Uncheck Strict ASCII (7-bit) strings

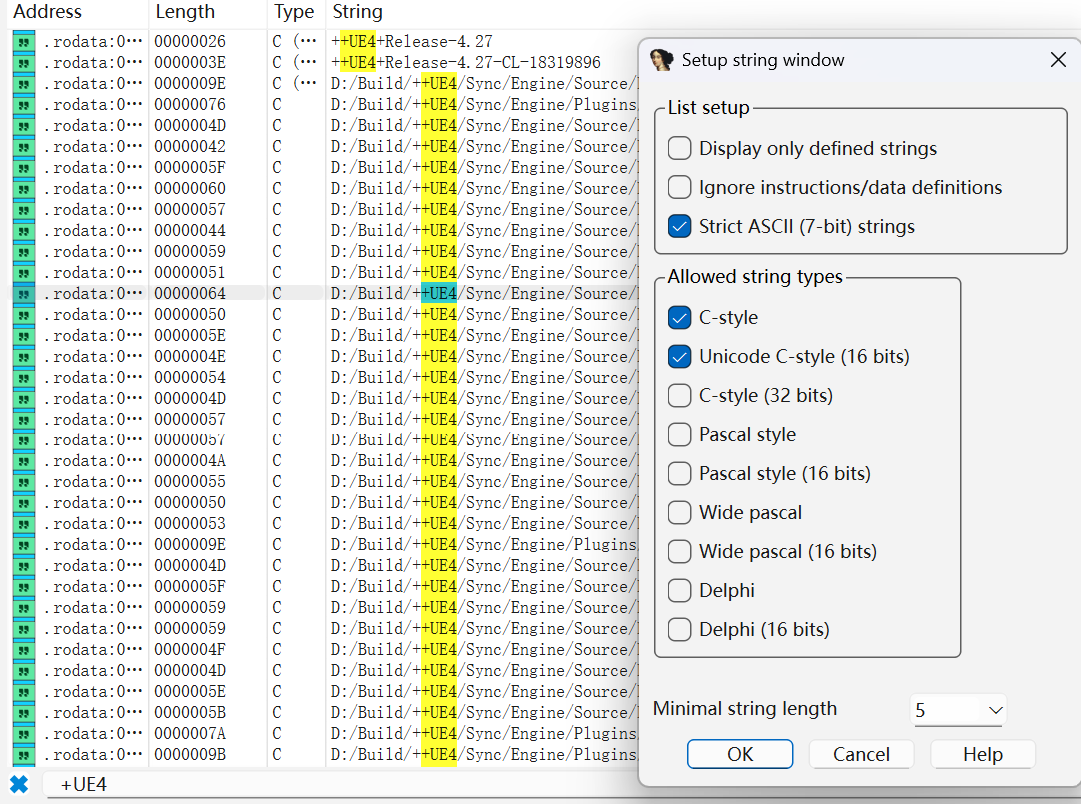pyautogui.click(x=680, y=227)
